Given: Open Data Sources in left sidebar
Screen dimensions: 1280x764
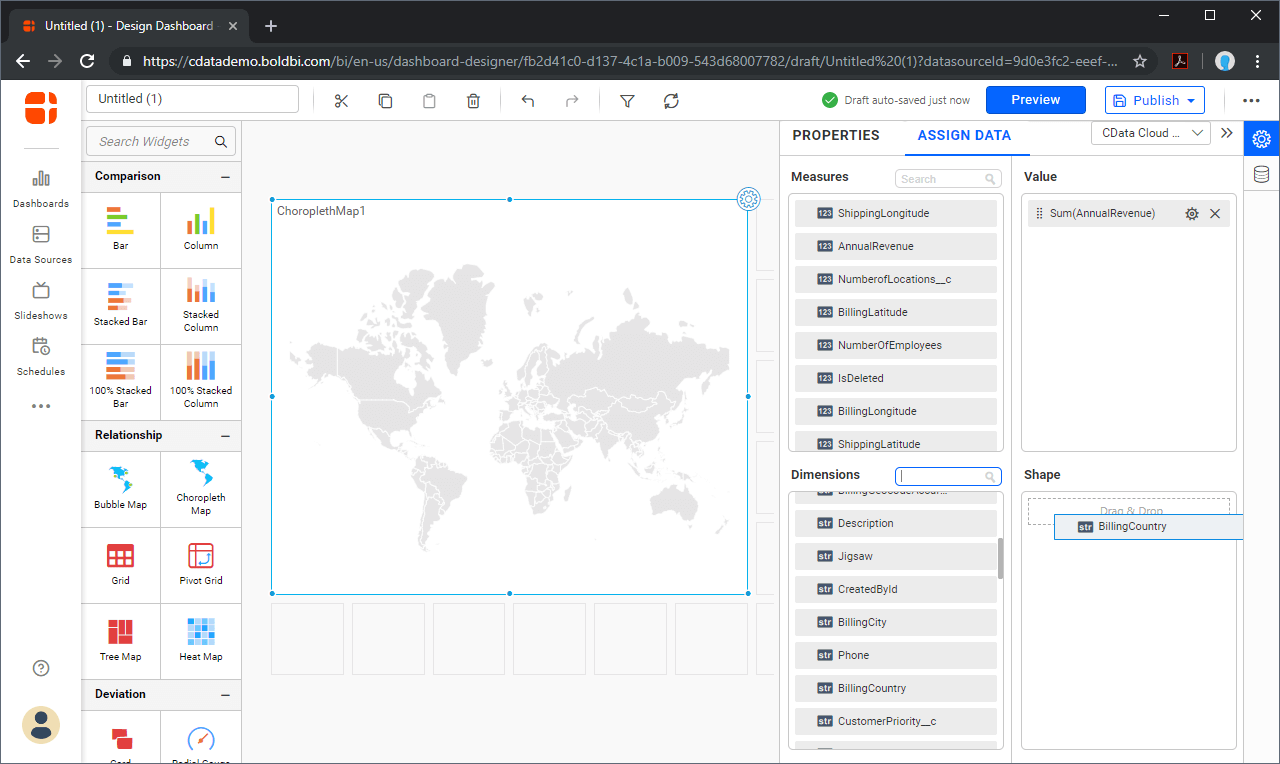Looking at the screenshot, I should [x=40, y=244].
